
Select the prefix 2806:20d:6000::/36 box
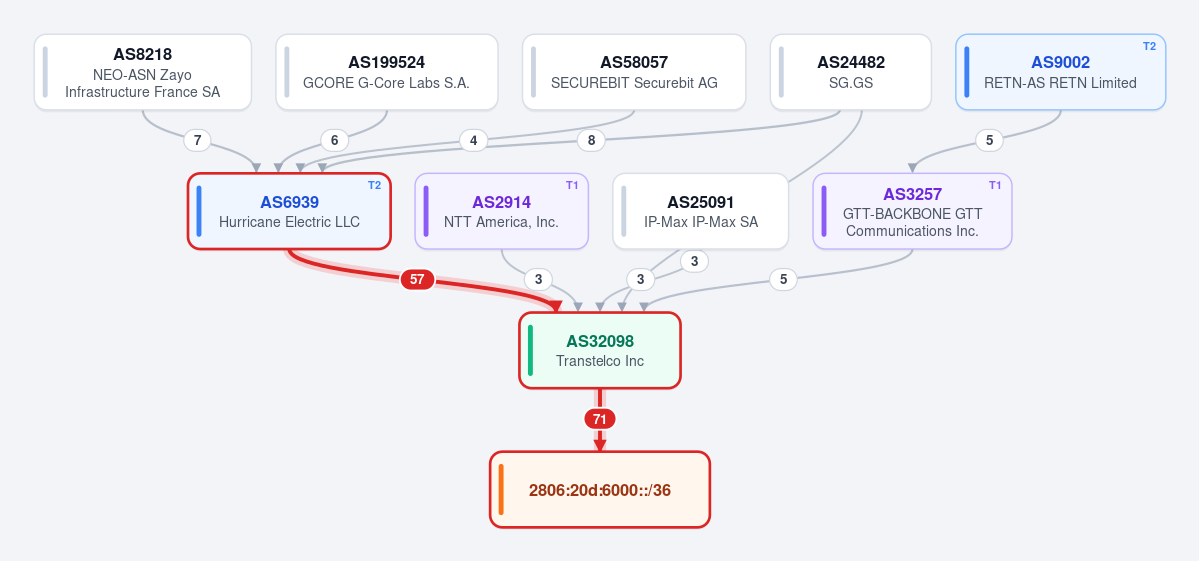600,489
